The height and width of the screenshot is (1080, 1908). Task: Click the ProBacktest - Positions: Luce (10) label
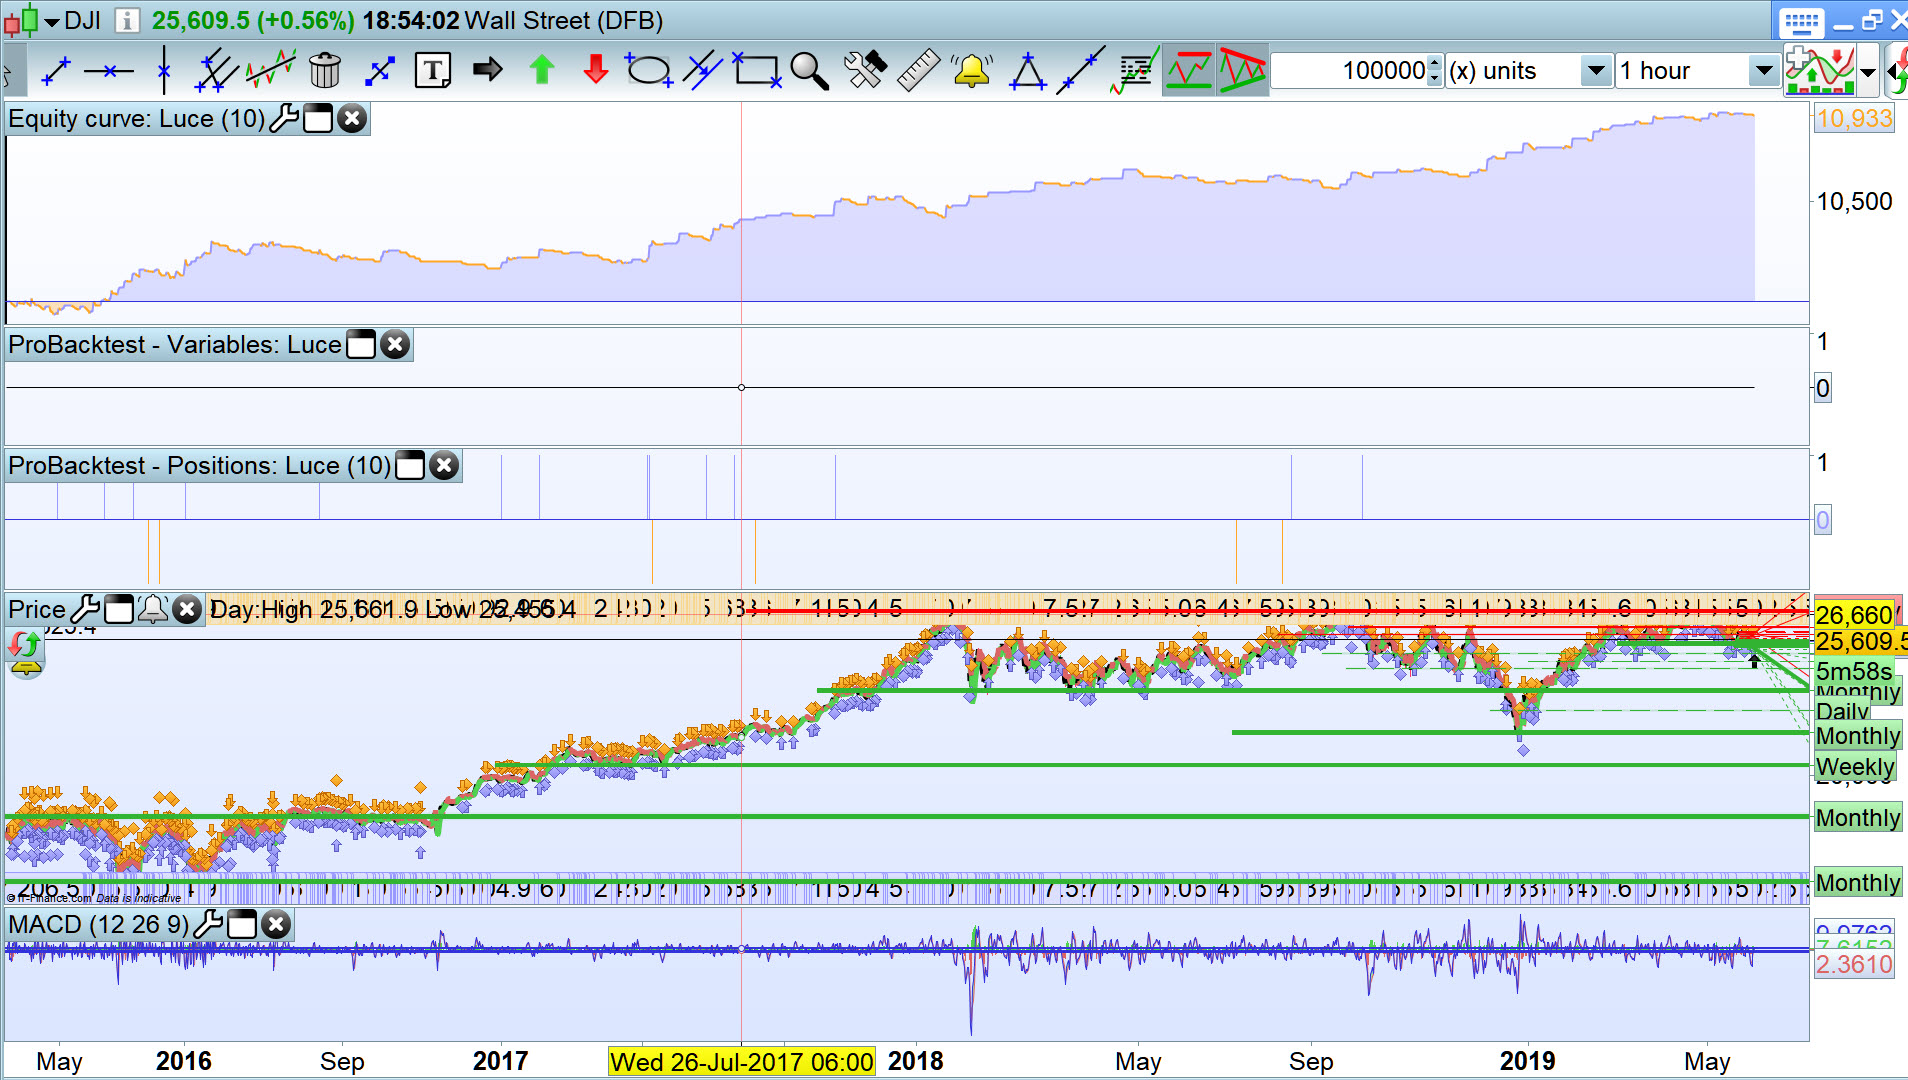(x=199, y=465)
